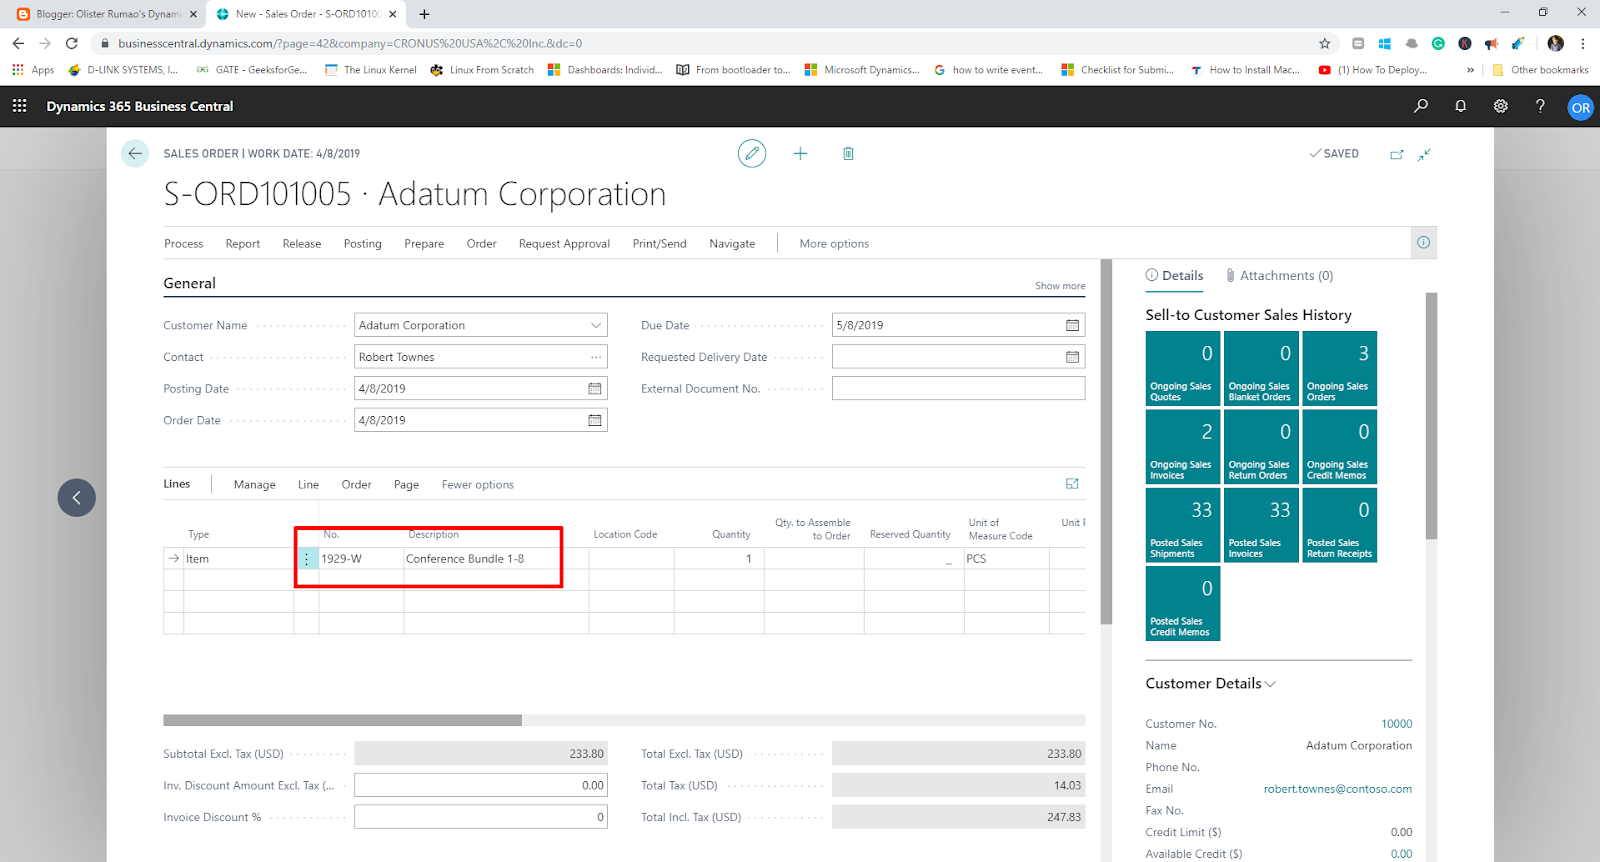1600x862 pixels.
Task: Open the Chrome menu with three dots
Action: pos(1583,43)
